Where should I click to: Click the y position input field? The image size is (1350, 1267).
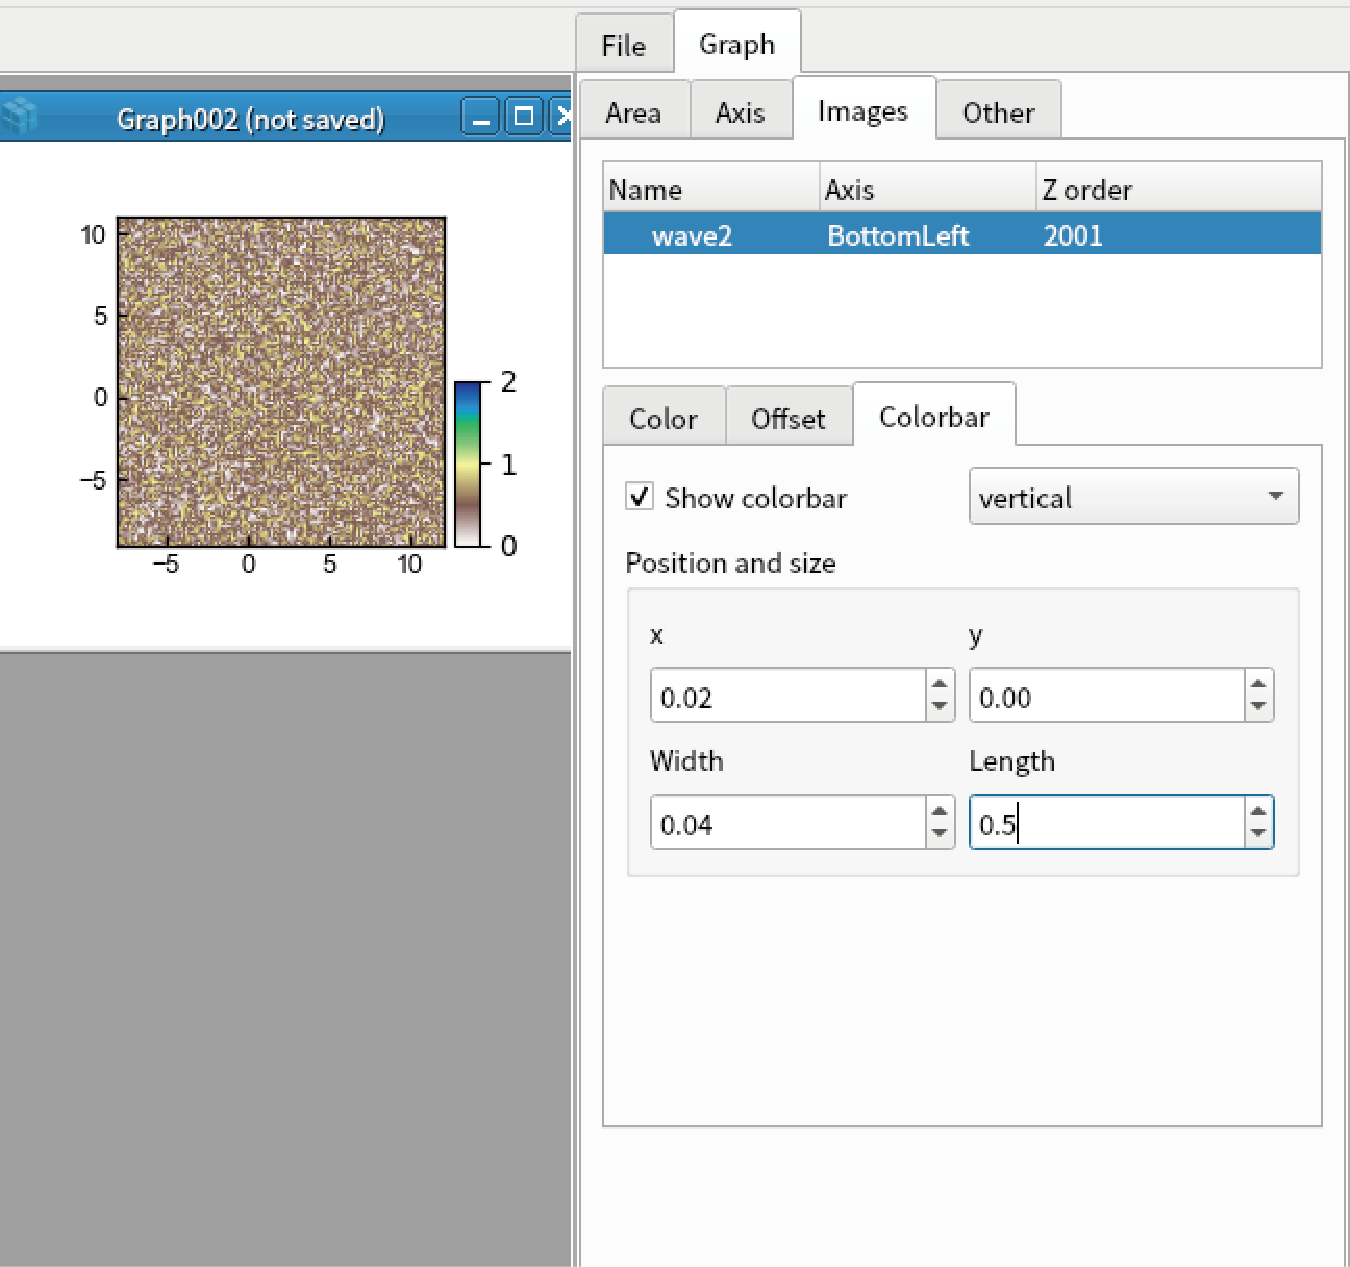pyautogui.click(x=1108, y=696)
